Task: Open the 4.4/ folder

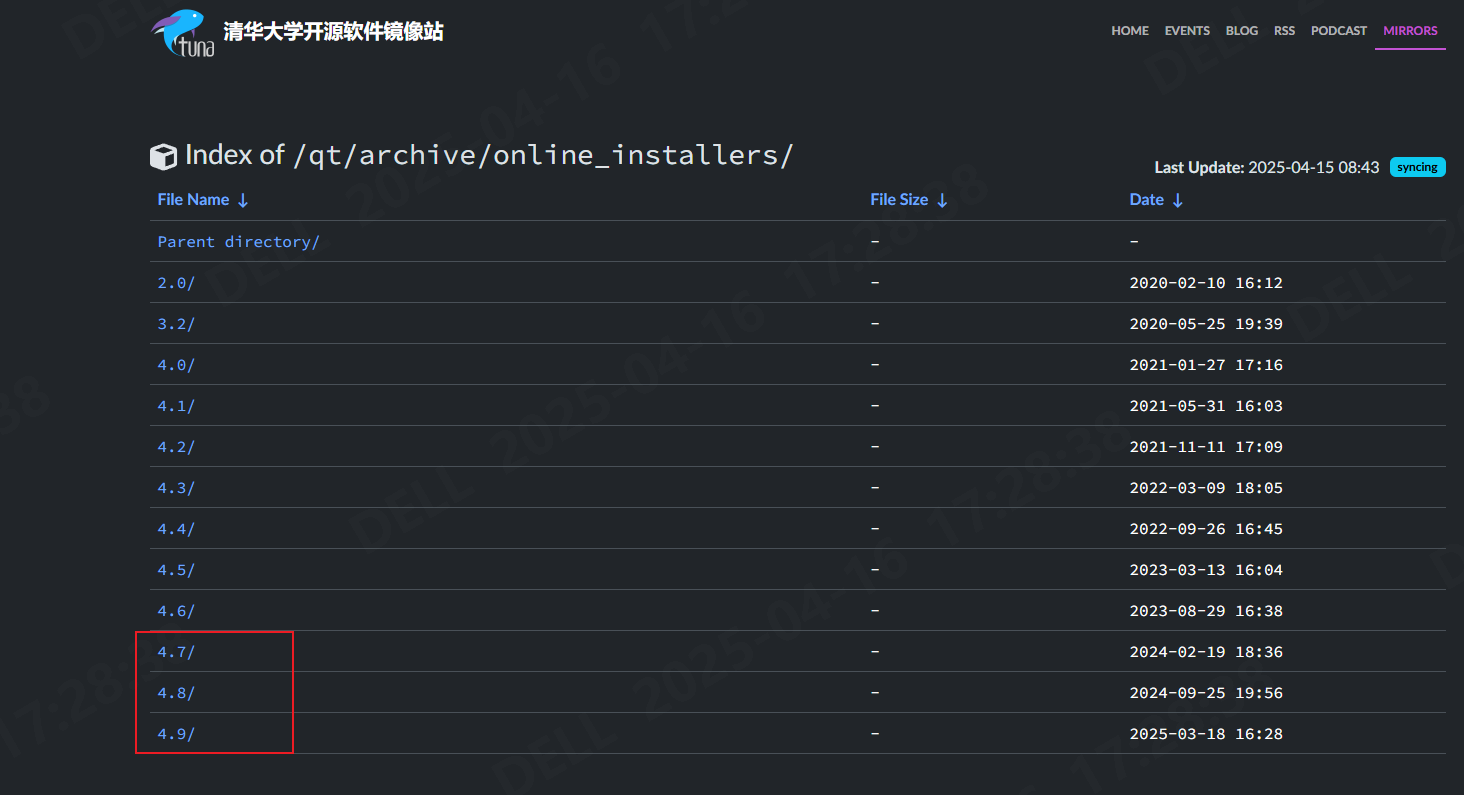Action: click(x=176, y=529)
